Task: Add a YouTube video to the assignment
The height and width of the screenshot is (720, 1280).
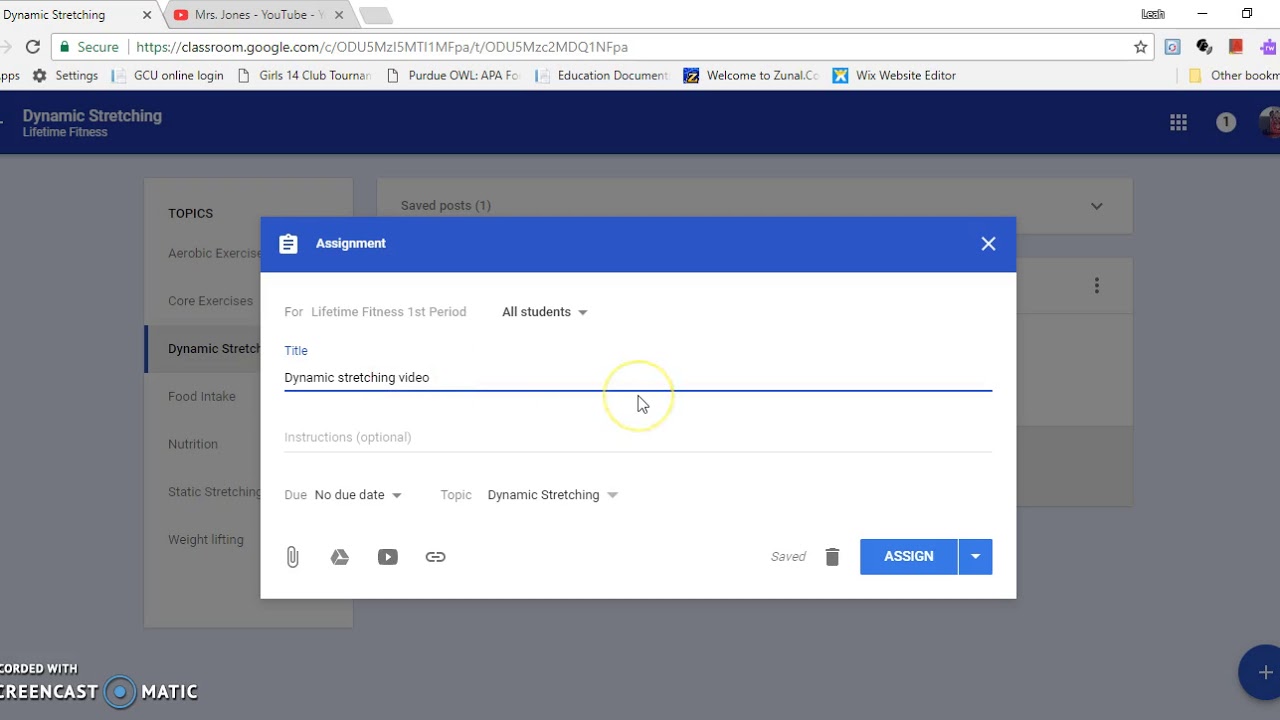Action: [x=388, y=557]
